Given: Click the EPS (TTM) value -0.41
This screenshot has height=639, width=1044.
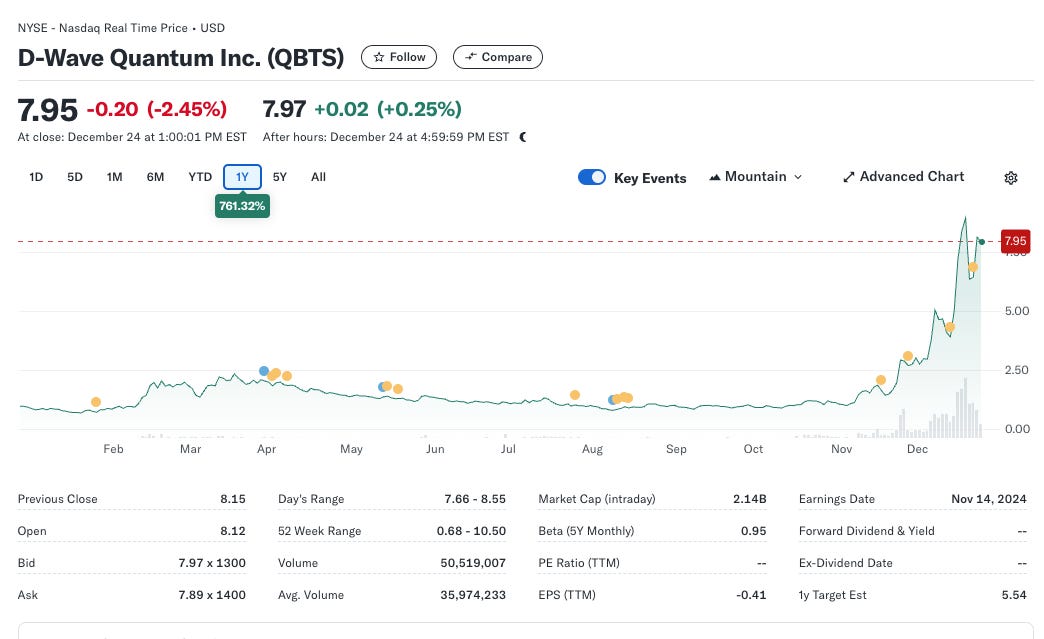Looking at the screenshot, I should click(751, 595).
